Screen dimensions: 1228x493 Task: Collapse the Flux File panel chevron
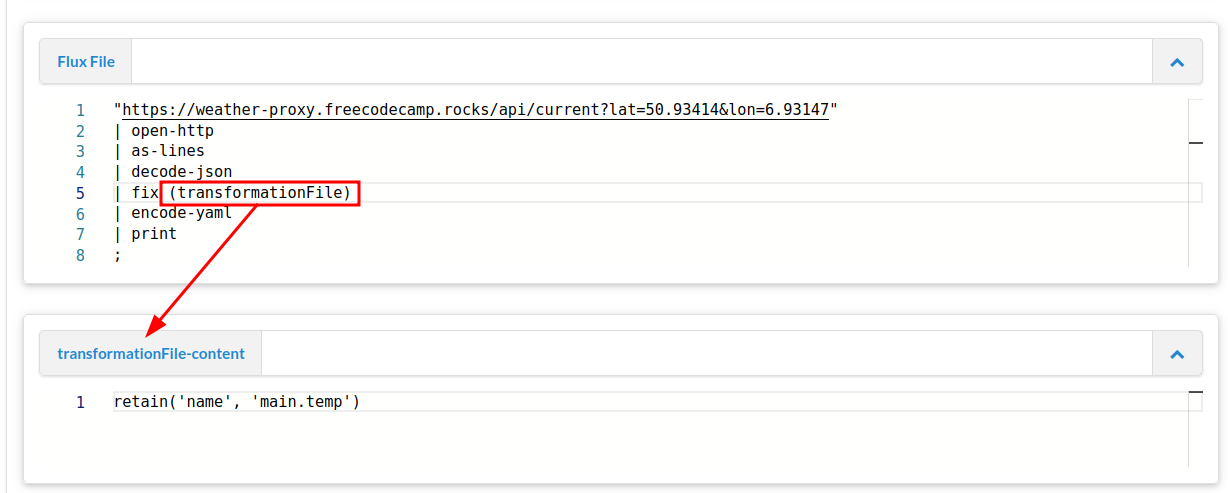coord(1177,62)
